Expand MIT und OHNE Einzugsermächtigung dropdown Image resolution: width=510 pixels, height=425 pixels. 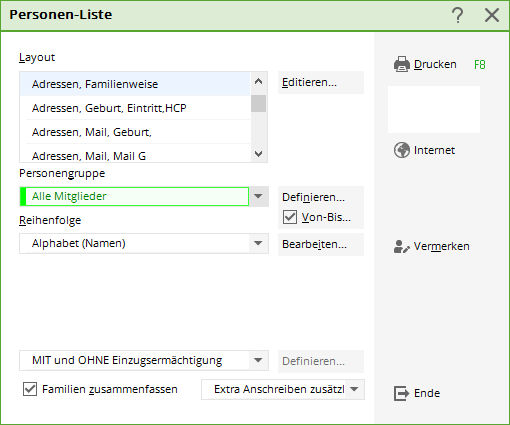(258, 360)
